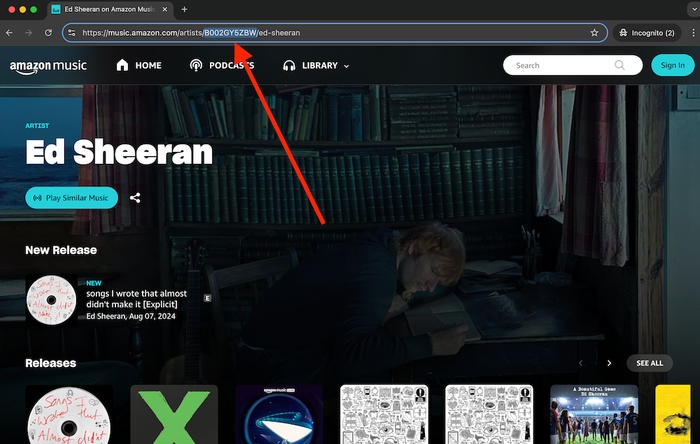The height and width of the screenshot is (444, 700).
Task: Click Play Similar Music button
Action: pyautogui.click(x=71, y=198)
